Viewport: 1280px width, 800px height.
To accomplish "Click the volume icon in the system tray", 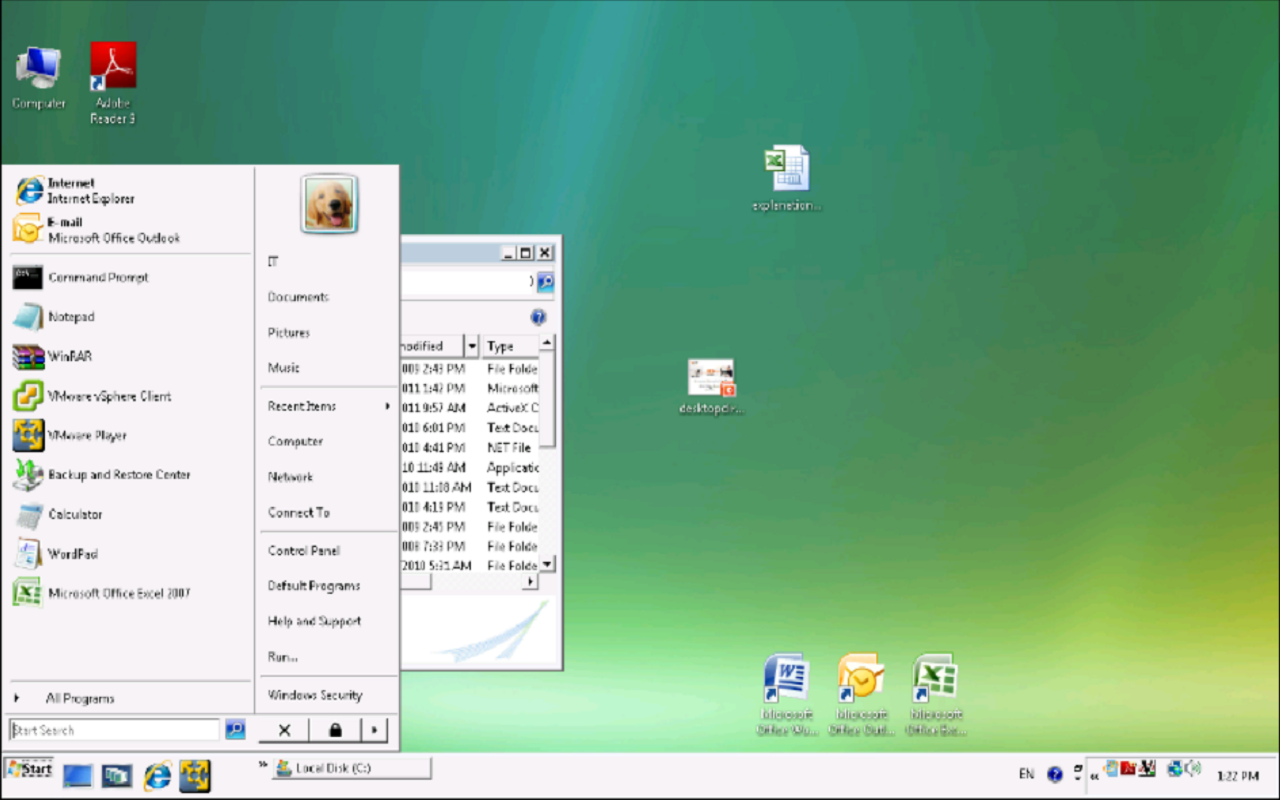I will 1191,770.
